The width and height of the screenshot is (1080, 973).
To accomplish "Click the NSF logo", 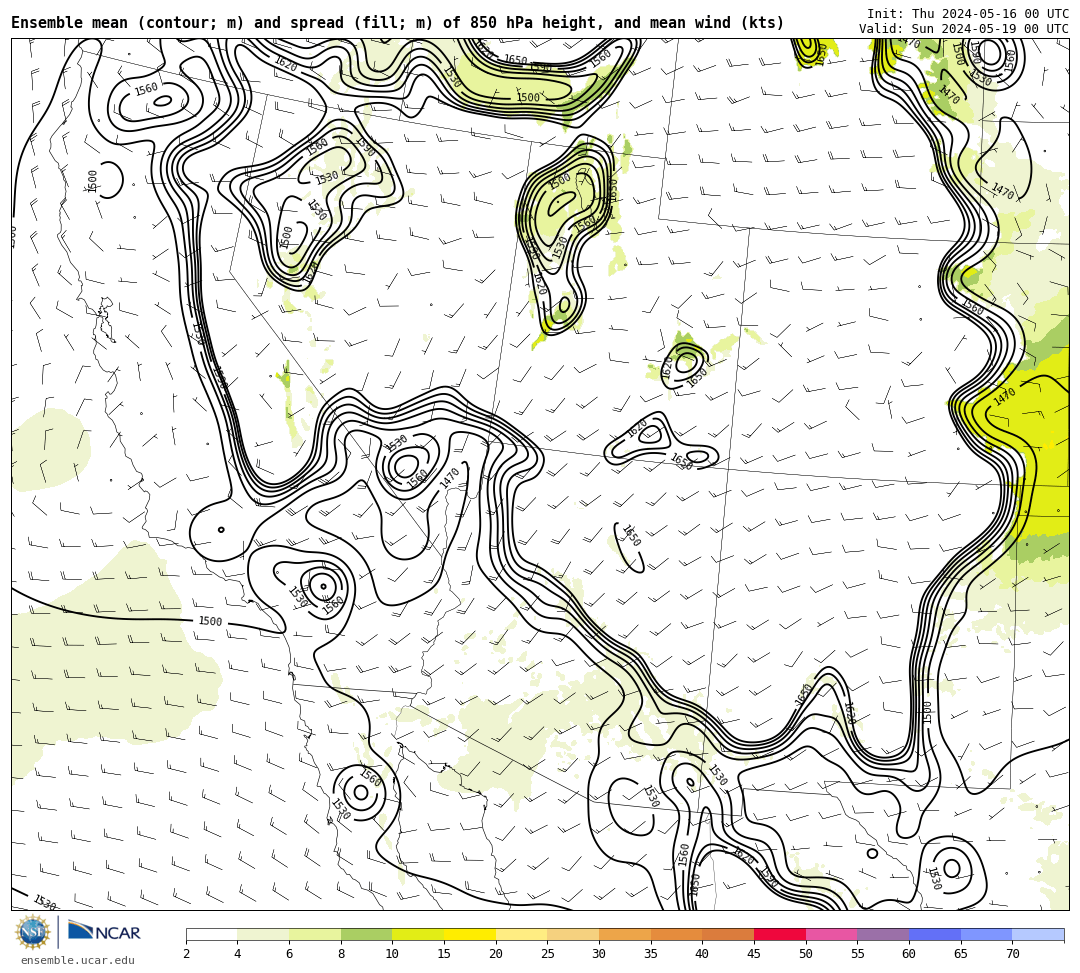I will pyautogui.click(x=33, y=932).
